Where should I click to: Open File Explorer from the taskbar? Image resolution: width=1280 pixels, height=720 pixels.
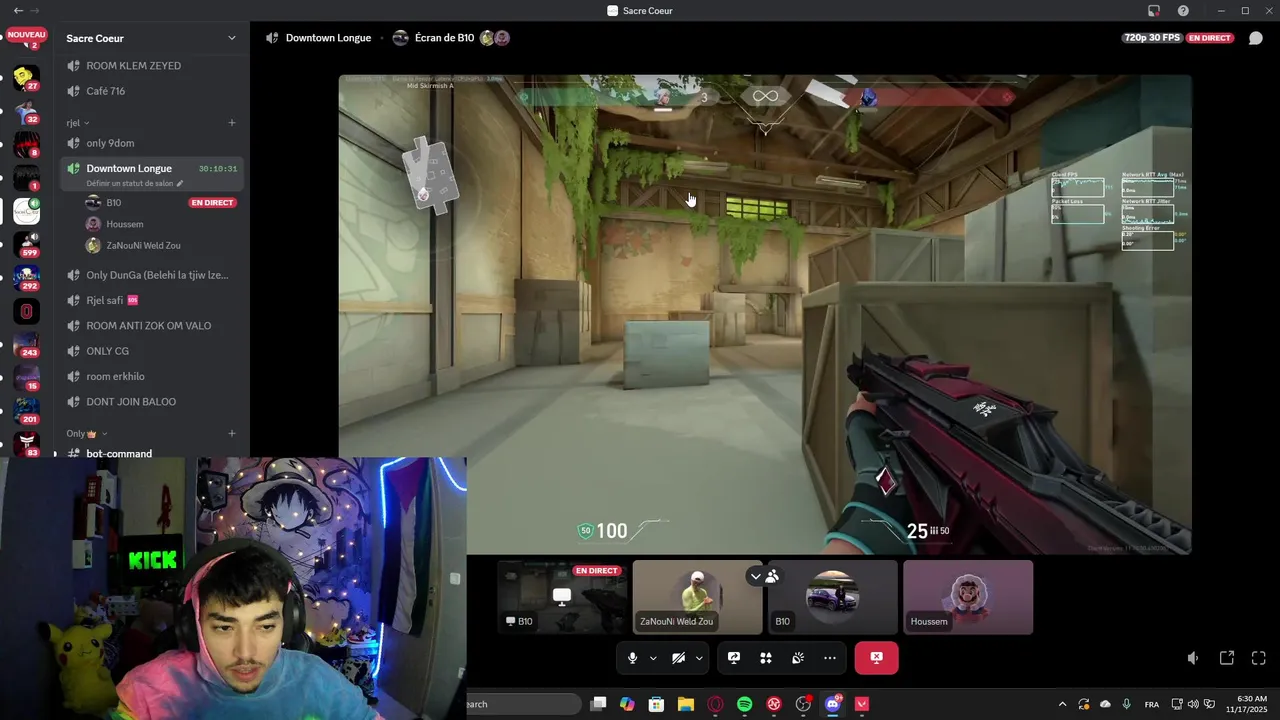tap(686, 704)
